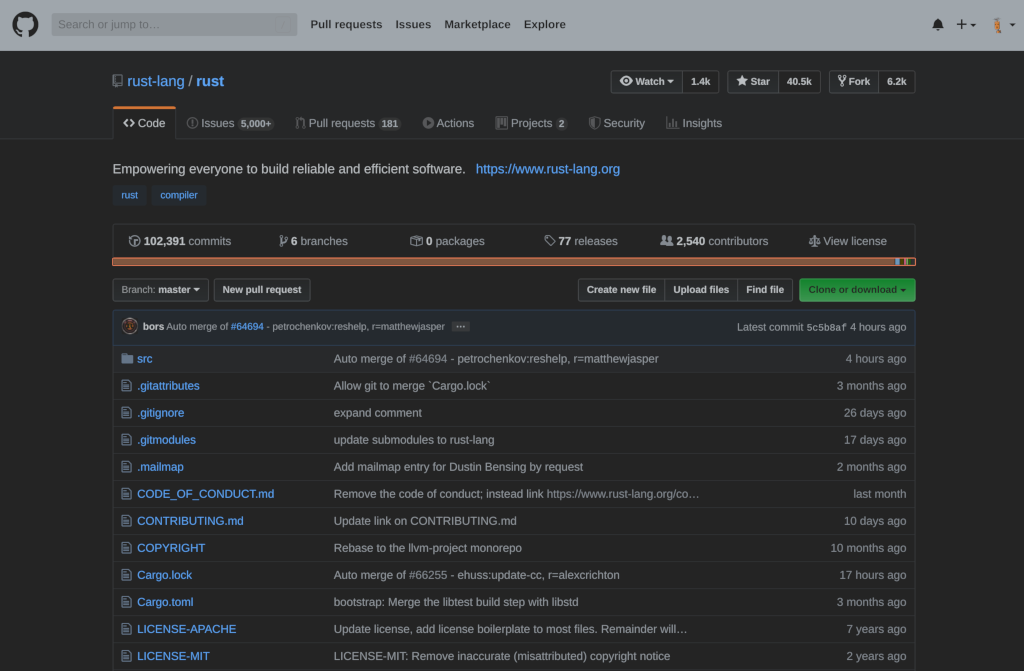Switch to the Security tab
This screenshot has height=671, width=1024.
click(x=616, y=123)
